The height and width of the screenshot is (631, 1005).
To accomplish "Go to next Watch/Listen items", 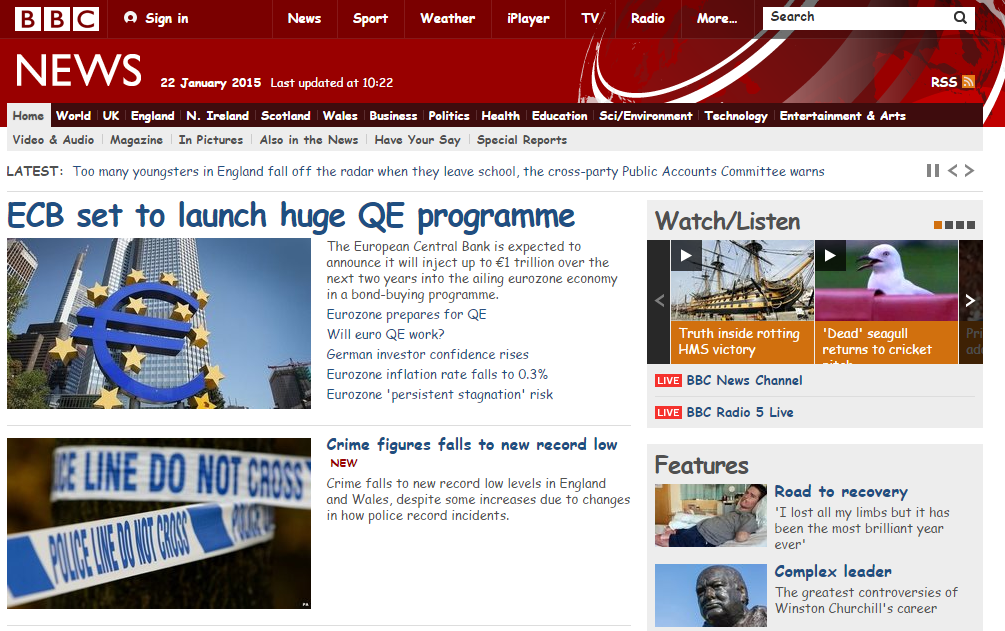I will pos(970,301).
